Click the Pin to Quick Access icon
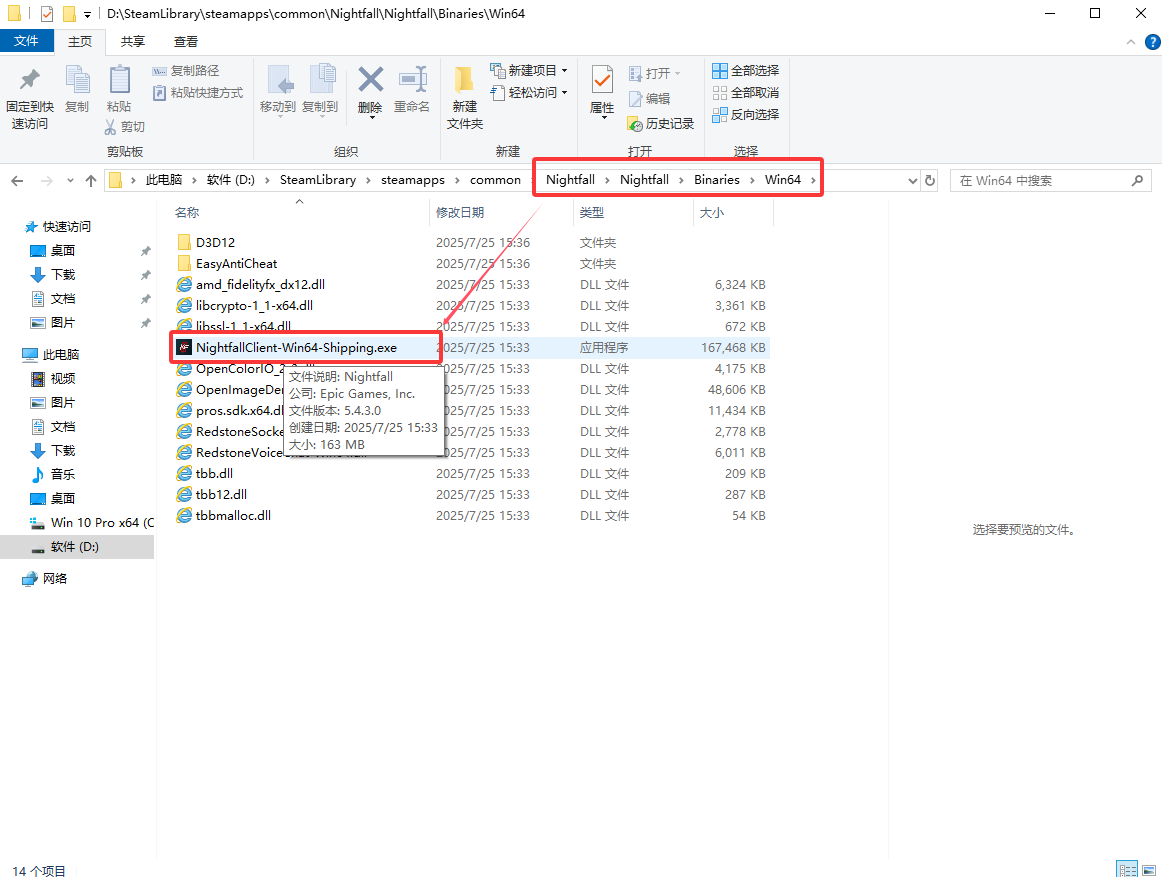 30,79
